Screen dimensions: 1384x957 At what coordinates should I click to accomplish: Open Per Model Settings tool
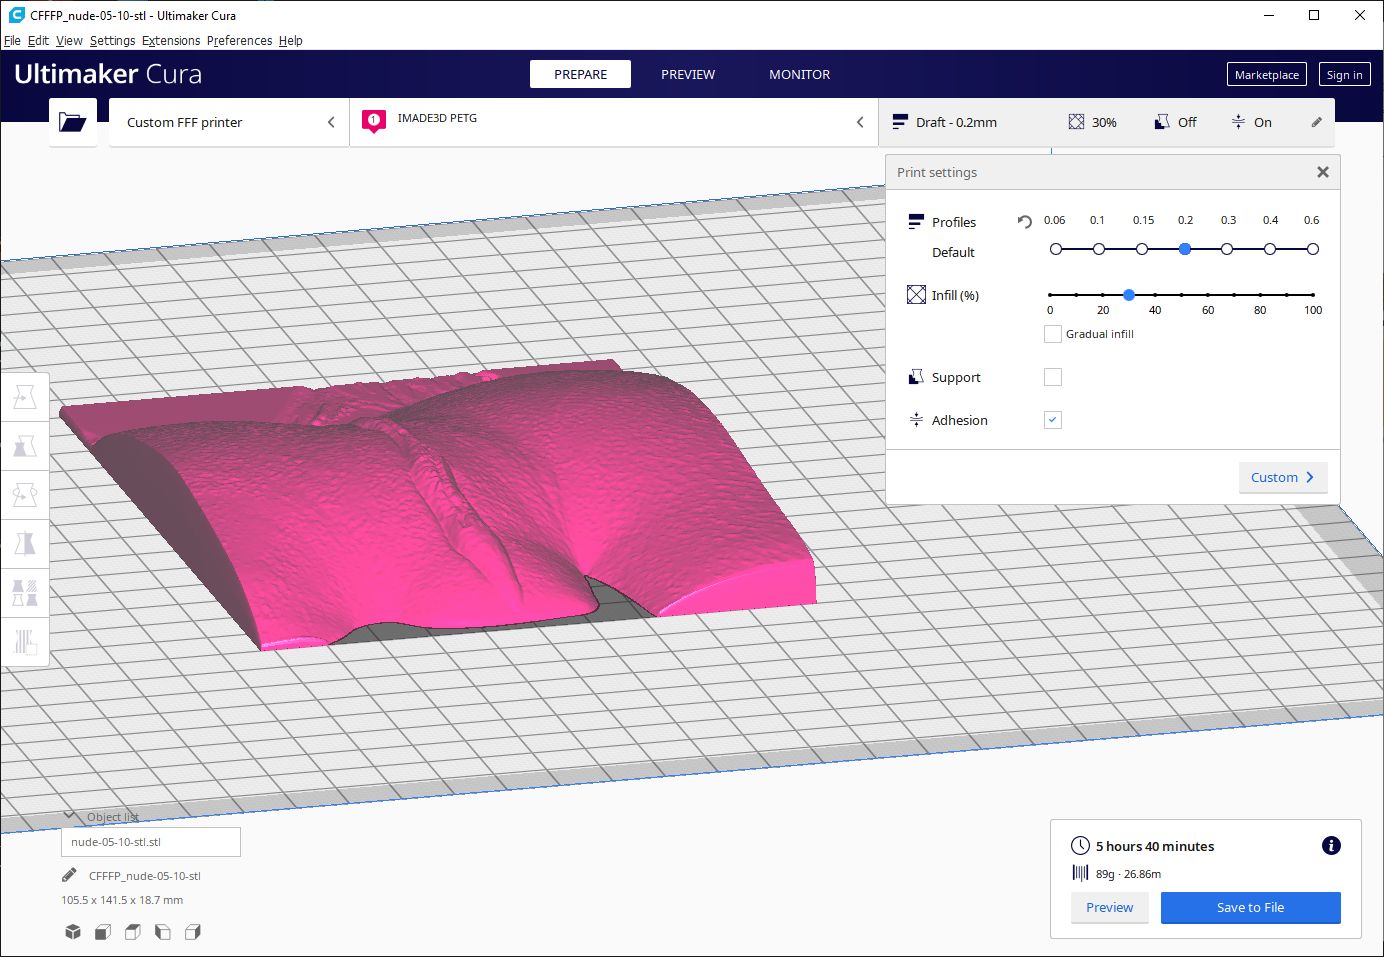pyautogui.click(x=25, y=592)
